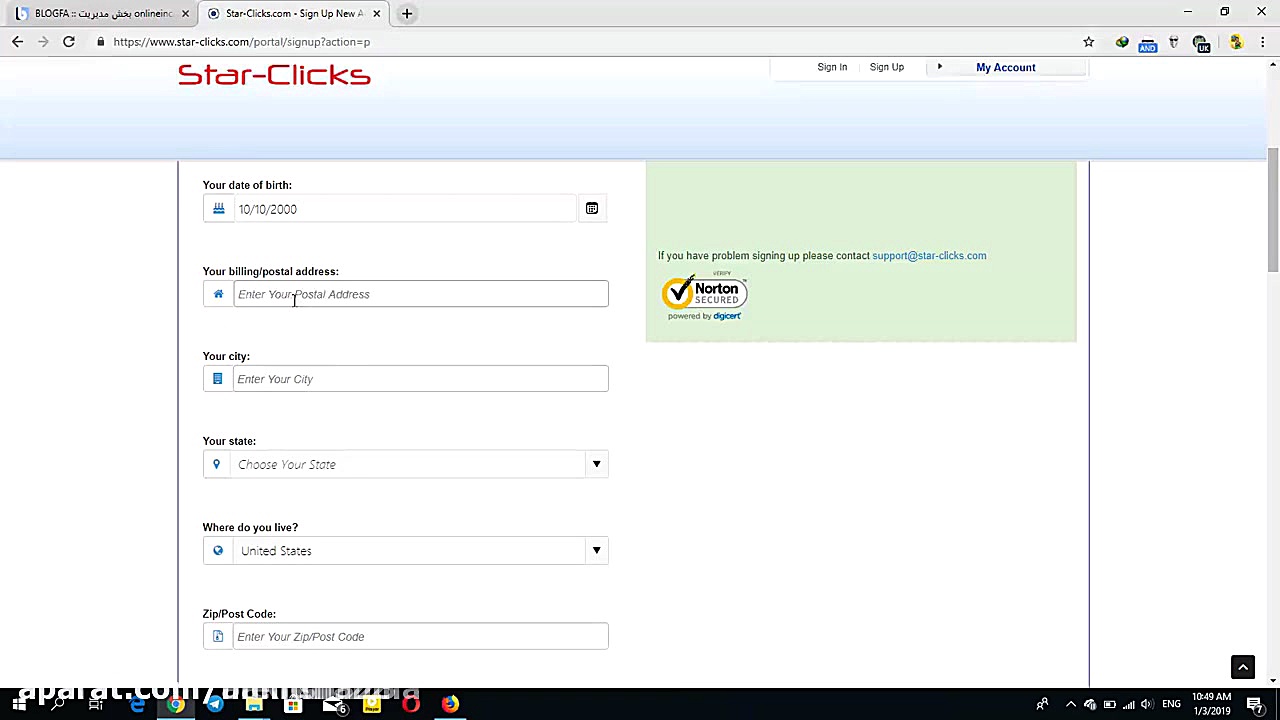Open the date of birth calendar picker

pyautogui.click(x=592, y=208)
